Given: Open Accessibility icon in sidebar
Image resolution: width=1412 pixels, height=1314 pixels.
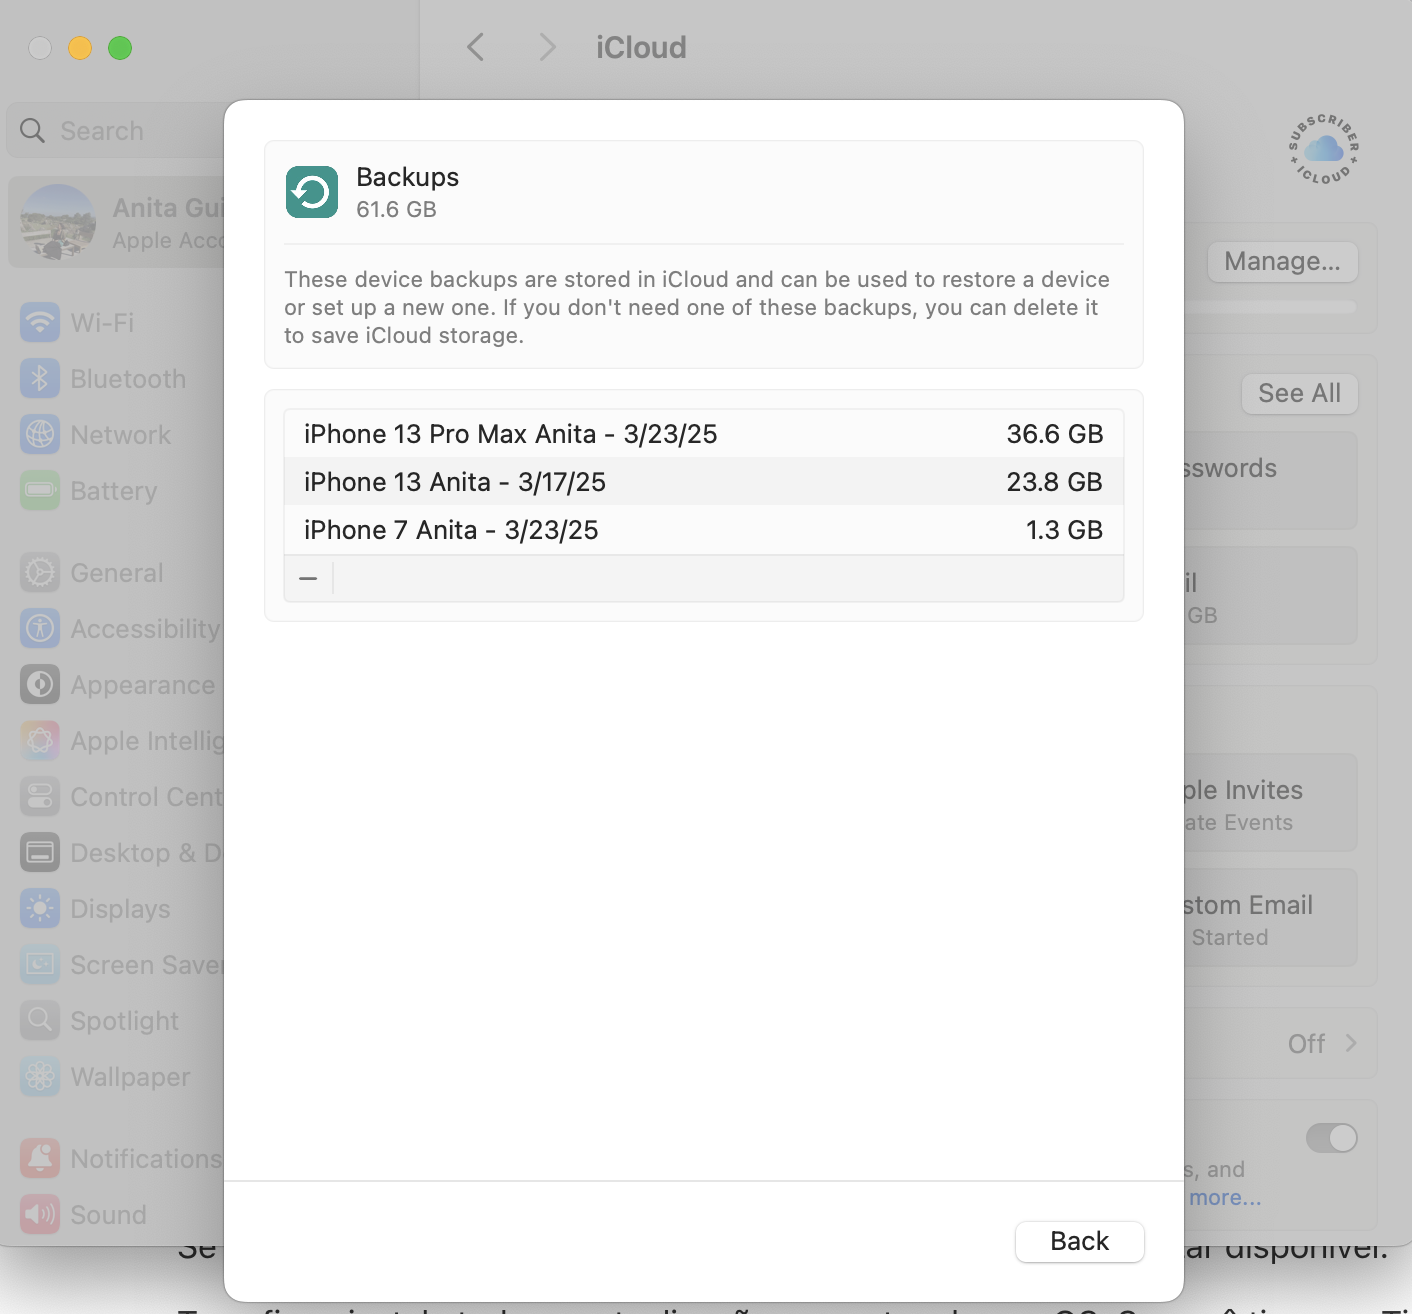Looking at the screenshot, I should [x=40, y=629].
